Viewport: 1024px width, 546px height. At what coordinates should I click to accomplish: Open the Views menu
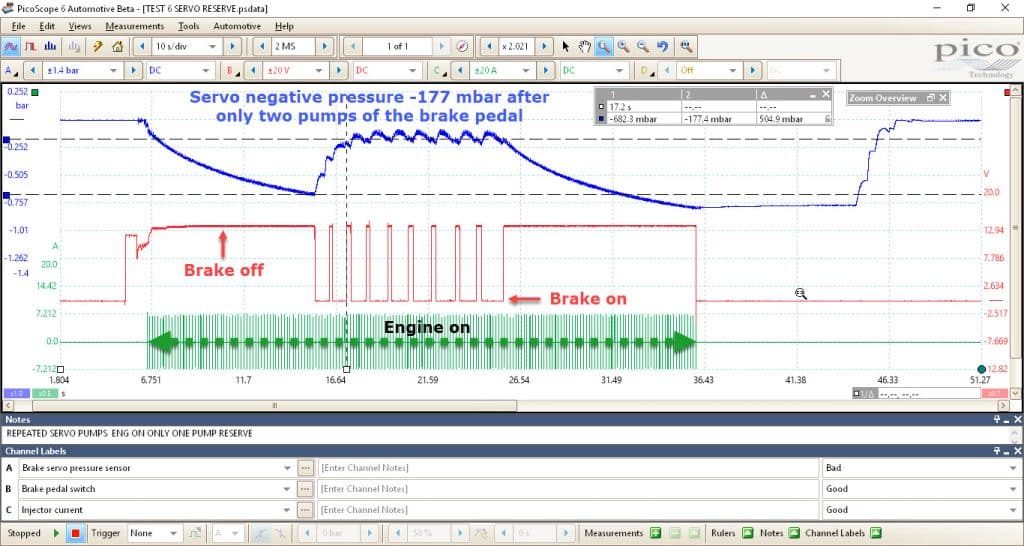click(80, 26)
